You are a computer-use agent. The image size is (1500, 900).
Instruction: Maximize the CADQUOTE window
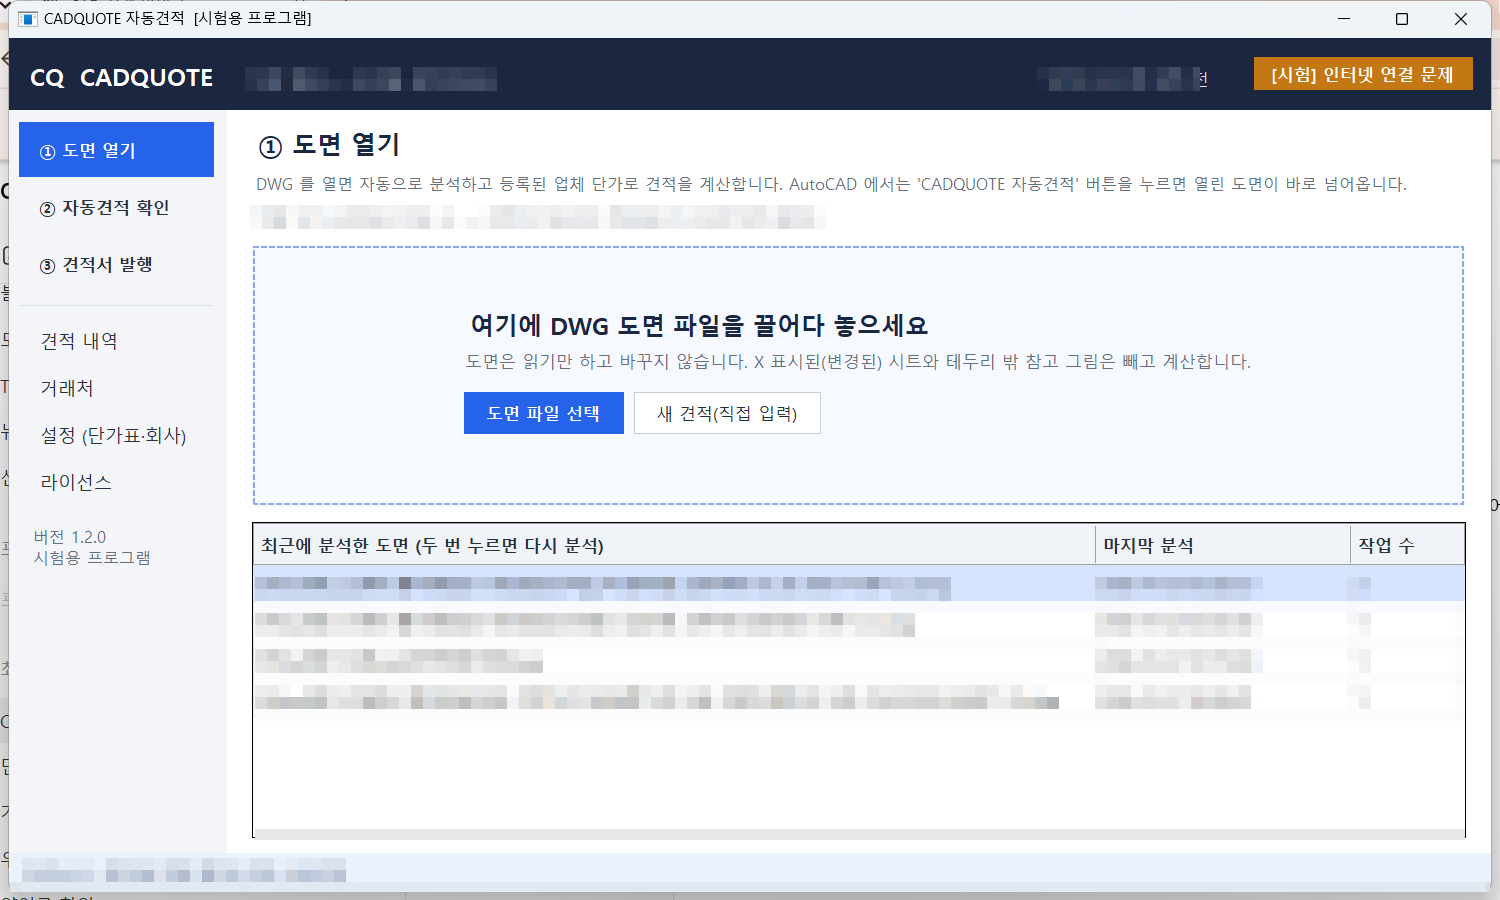(1402, 19)
